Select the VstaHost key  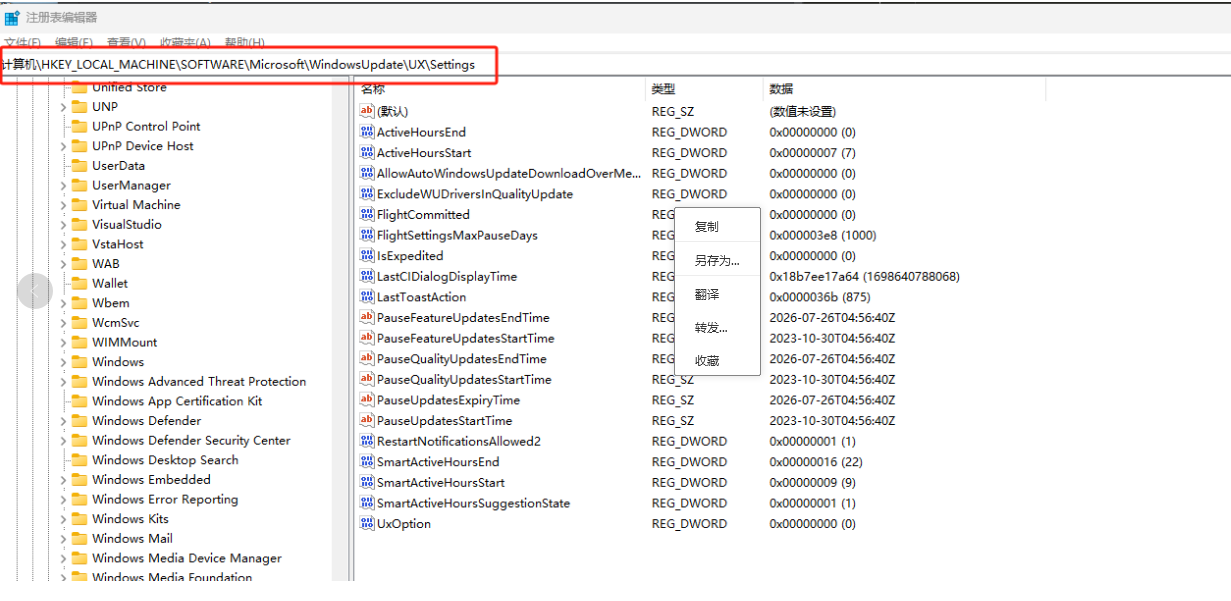(118, 244)
